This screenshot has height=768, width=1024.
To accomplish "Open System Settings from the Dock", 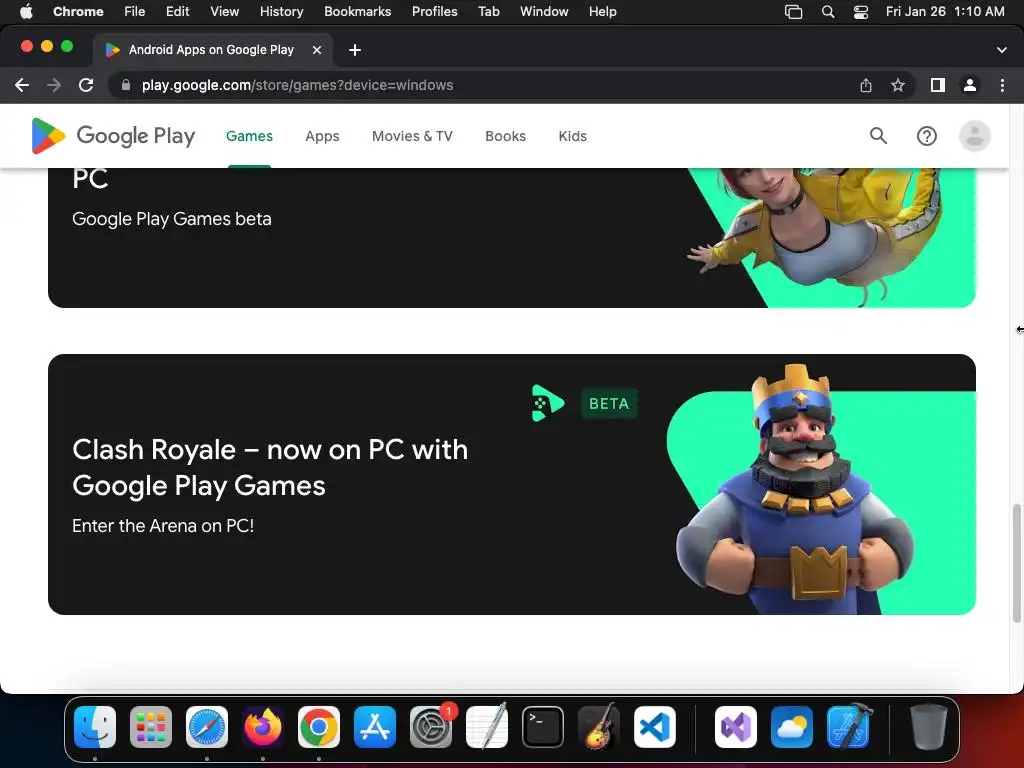I will pos(431,727).
